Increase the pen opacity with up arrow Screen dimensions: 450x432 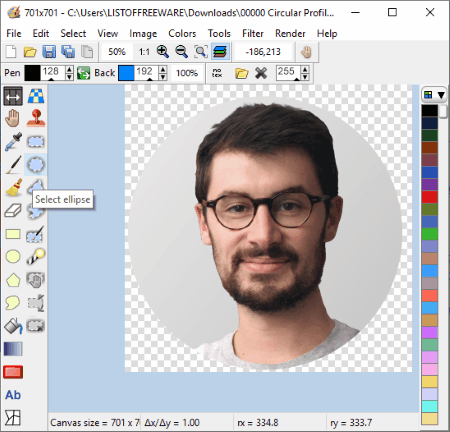click(x=69, y=69)
